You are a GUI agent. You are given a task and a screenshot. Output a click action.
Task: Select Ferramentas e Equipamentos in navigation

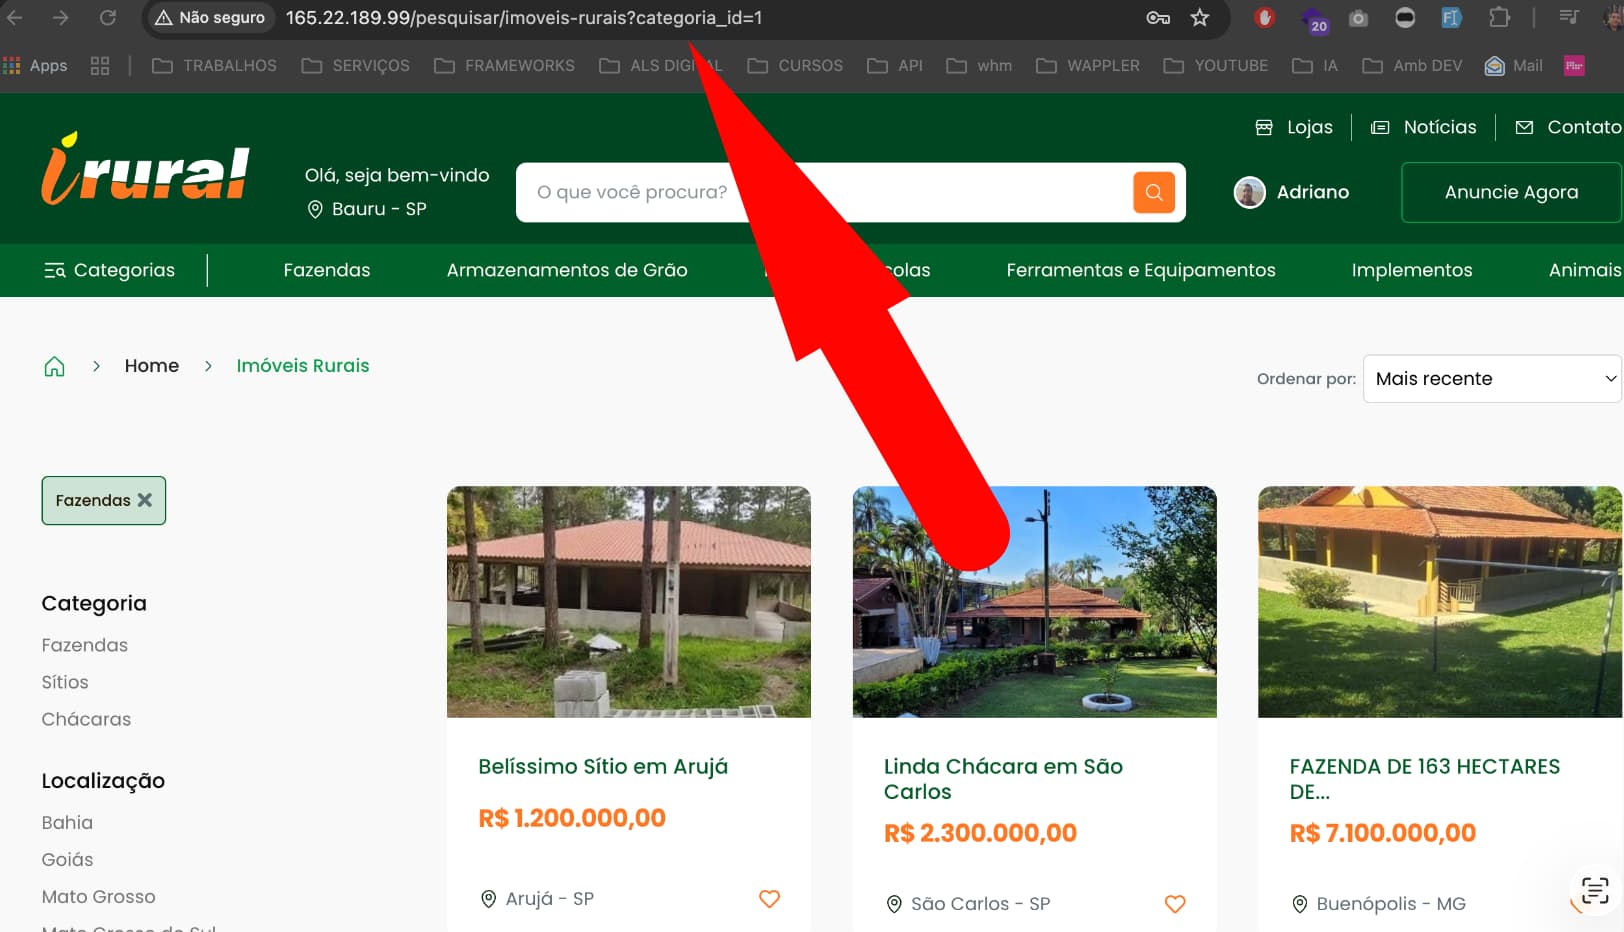click(x=1140, y=270)
